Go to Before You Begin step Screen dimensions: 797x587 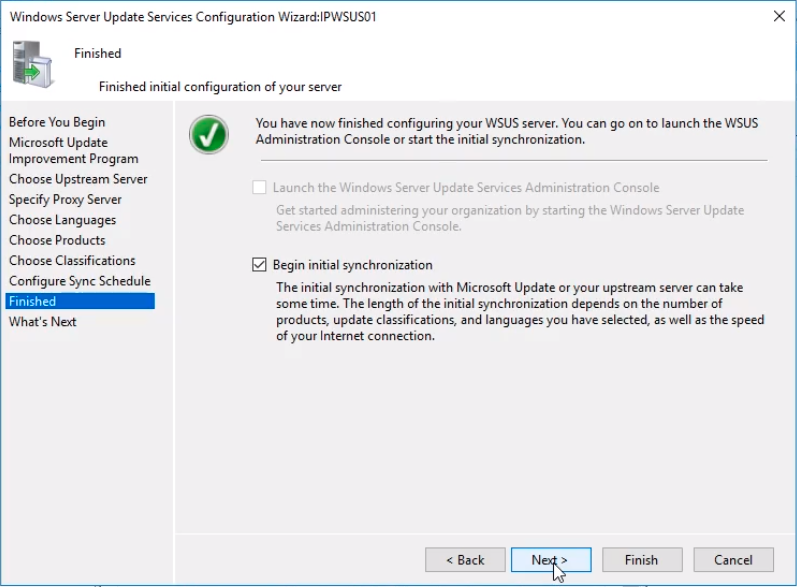[x=57, y=122]
